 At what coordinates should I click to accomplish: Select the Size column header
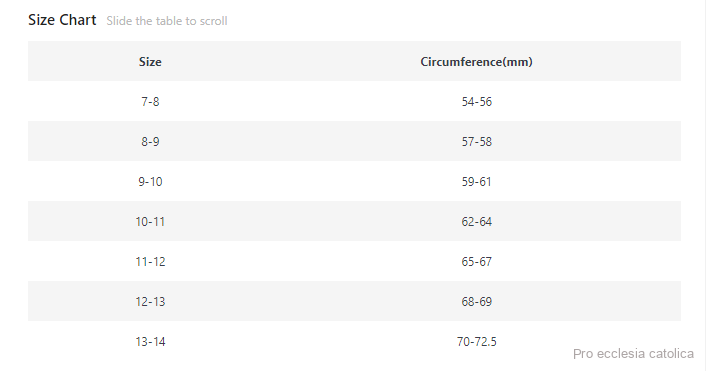pyautogui.click(x=150, y=62)
